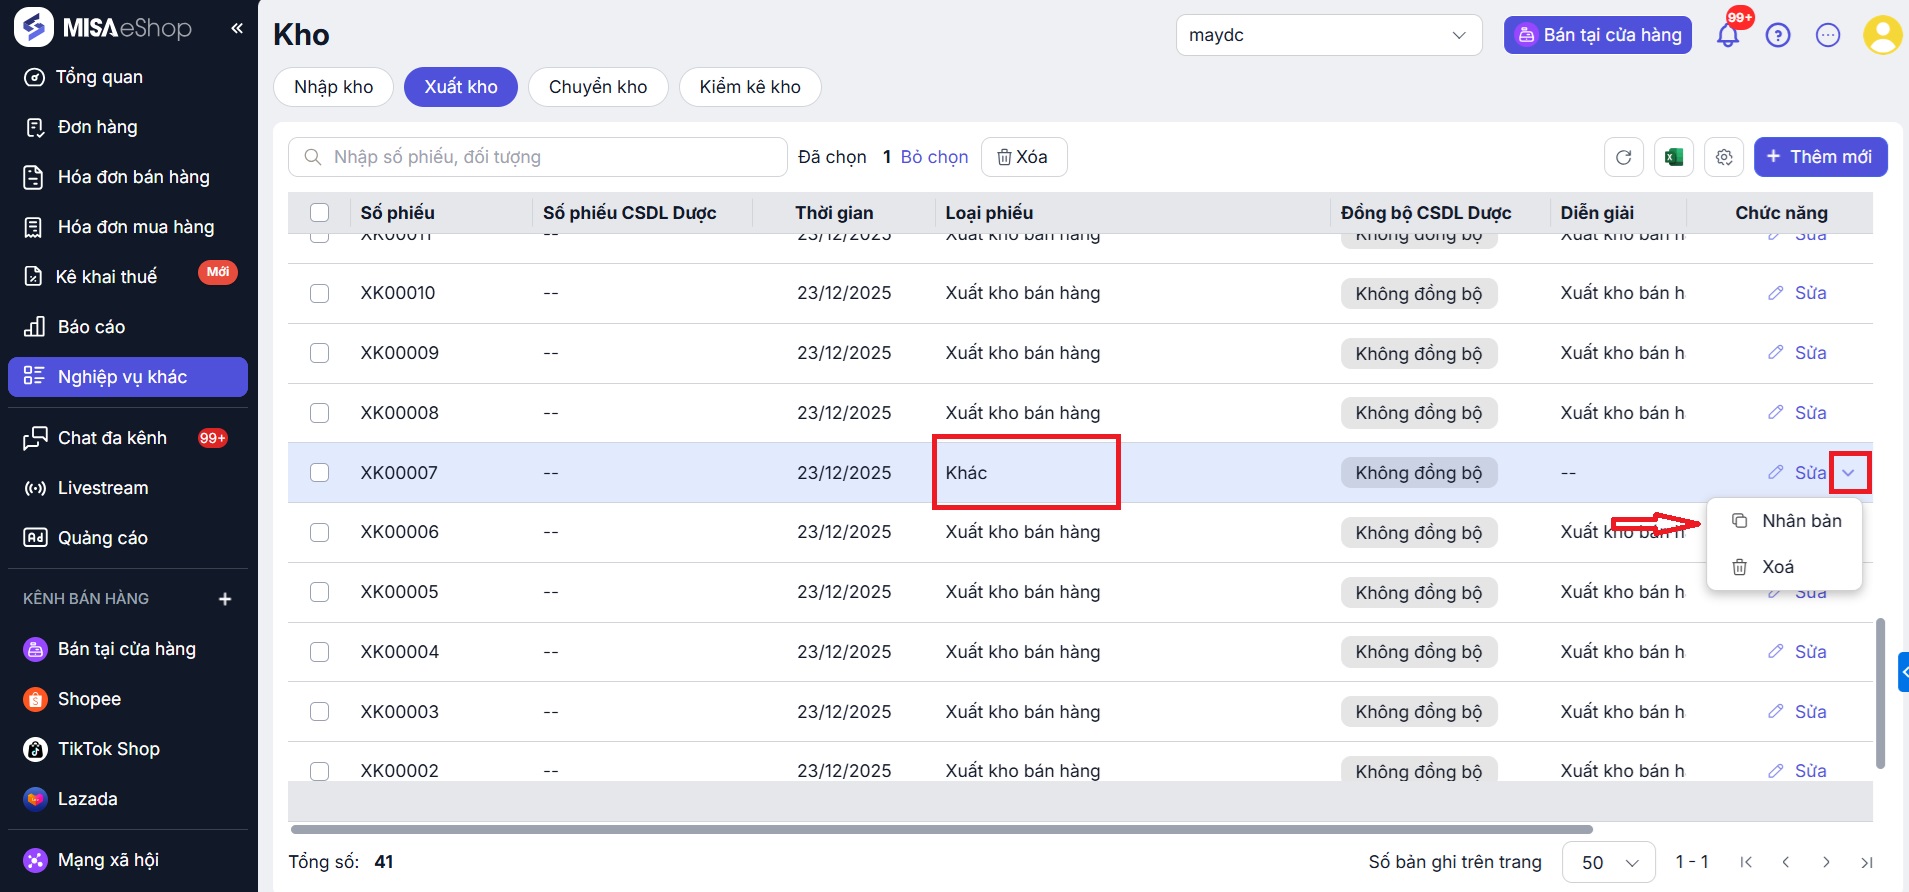Open Tổng quan in sidebar
This screenshot has width=1909, height=892.
coord(128,77)
